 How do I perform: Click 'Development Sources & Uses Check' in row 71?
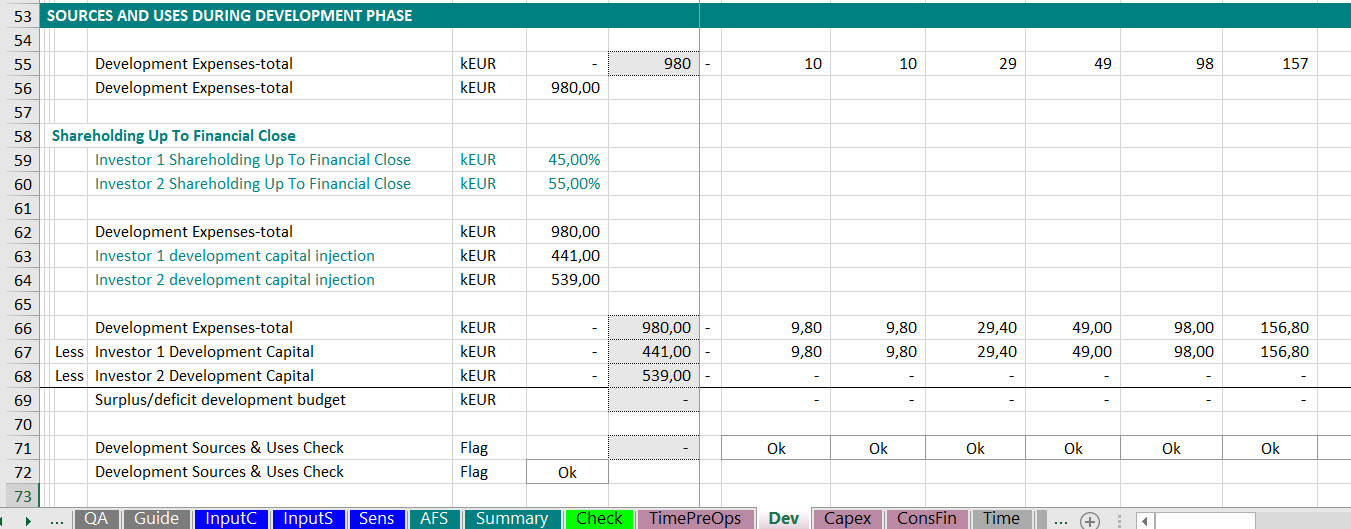(219, 448)
